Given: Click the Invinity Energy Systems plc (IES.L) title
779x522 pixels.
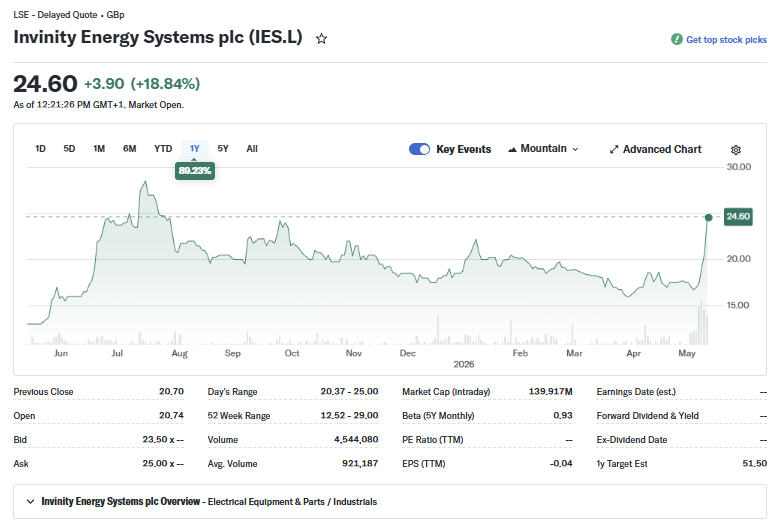Looking at the screenshot, I should tap(158, 37).
